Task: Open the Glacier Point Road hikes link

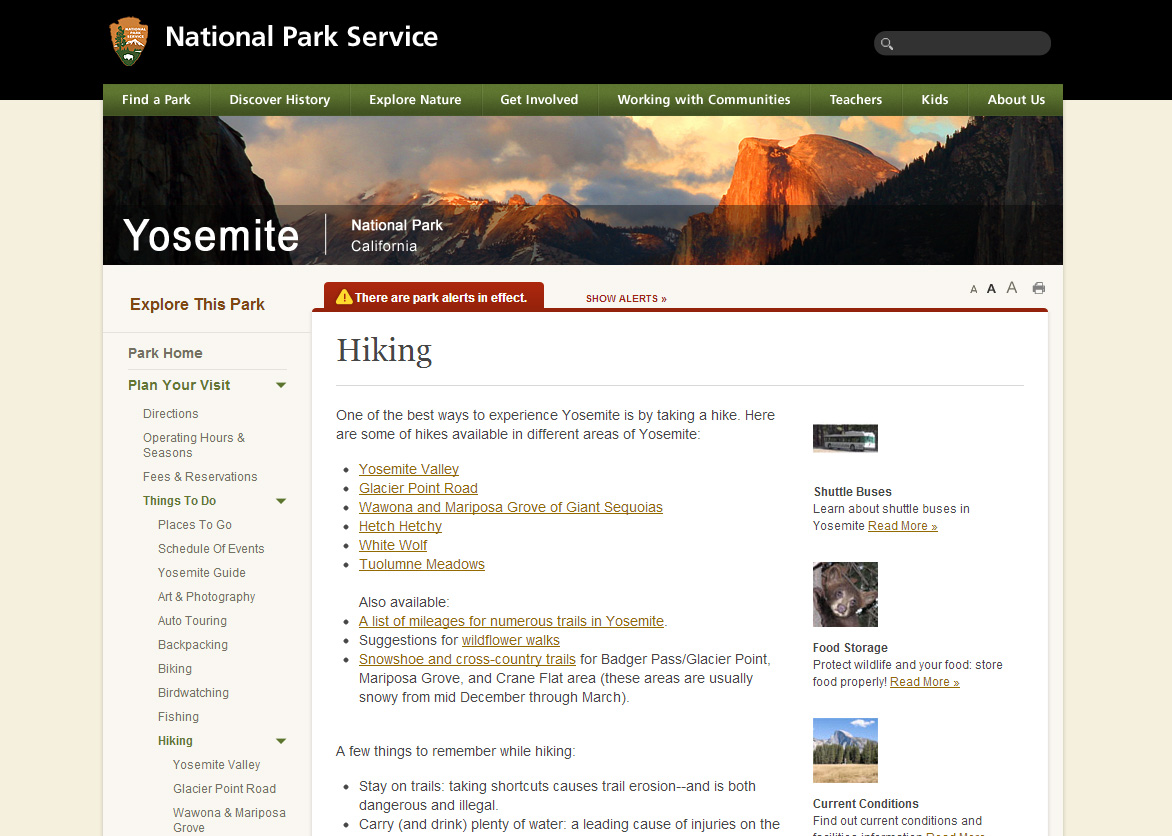Action: point(418,488)
